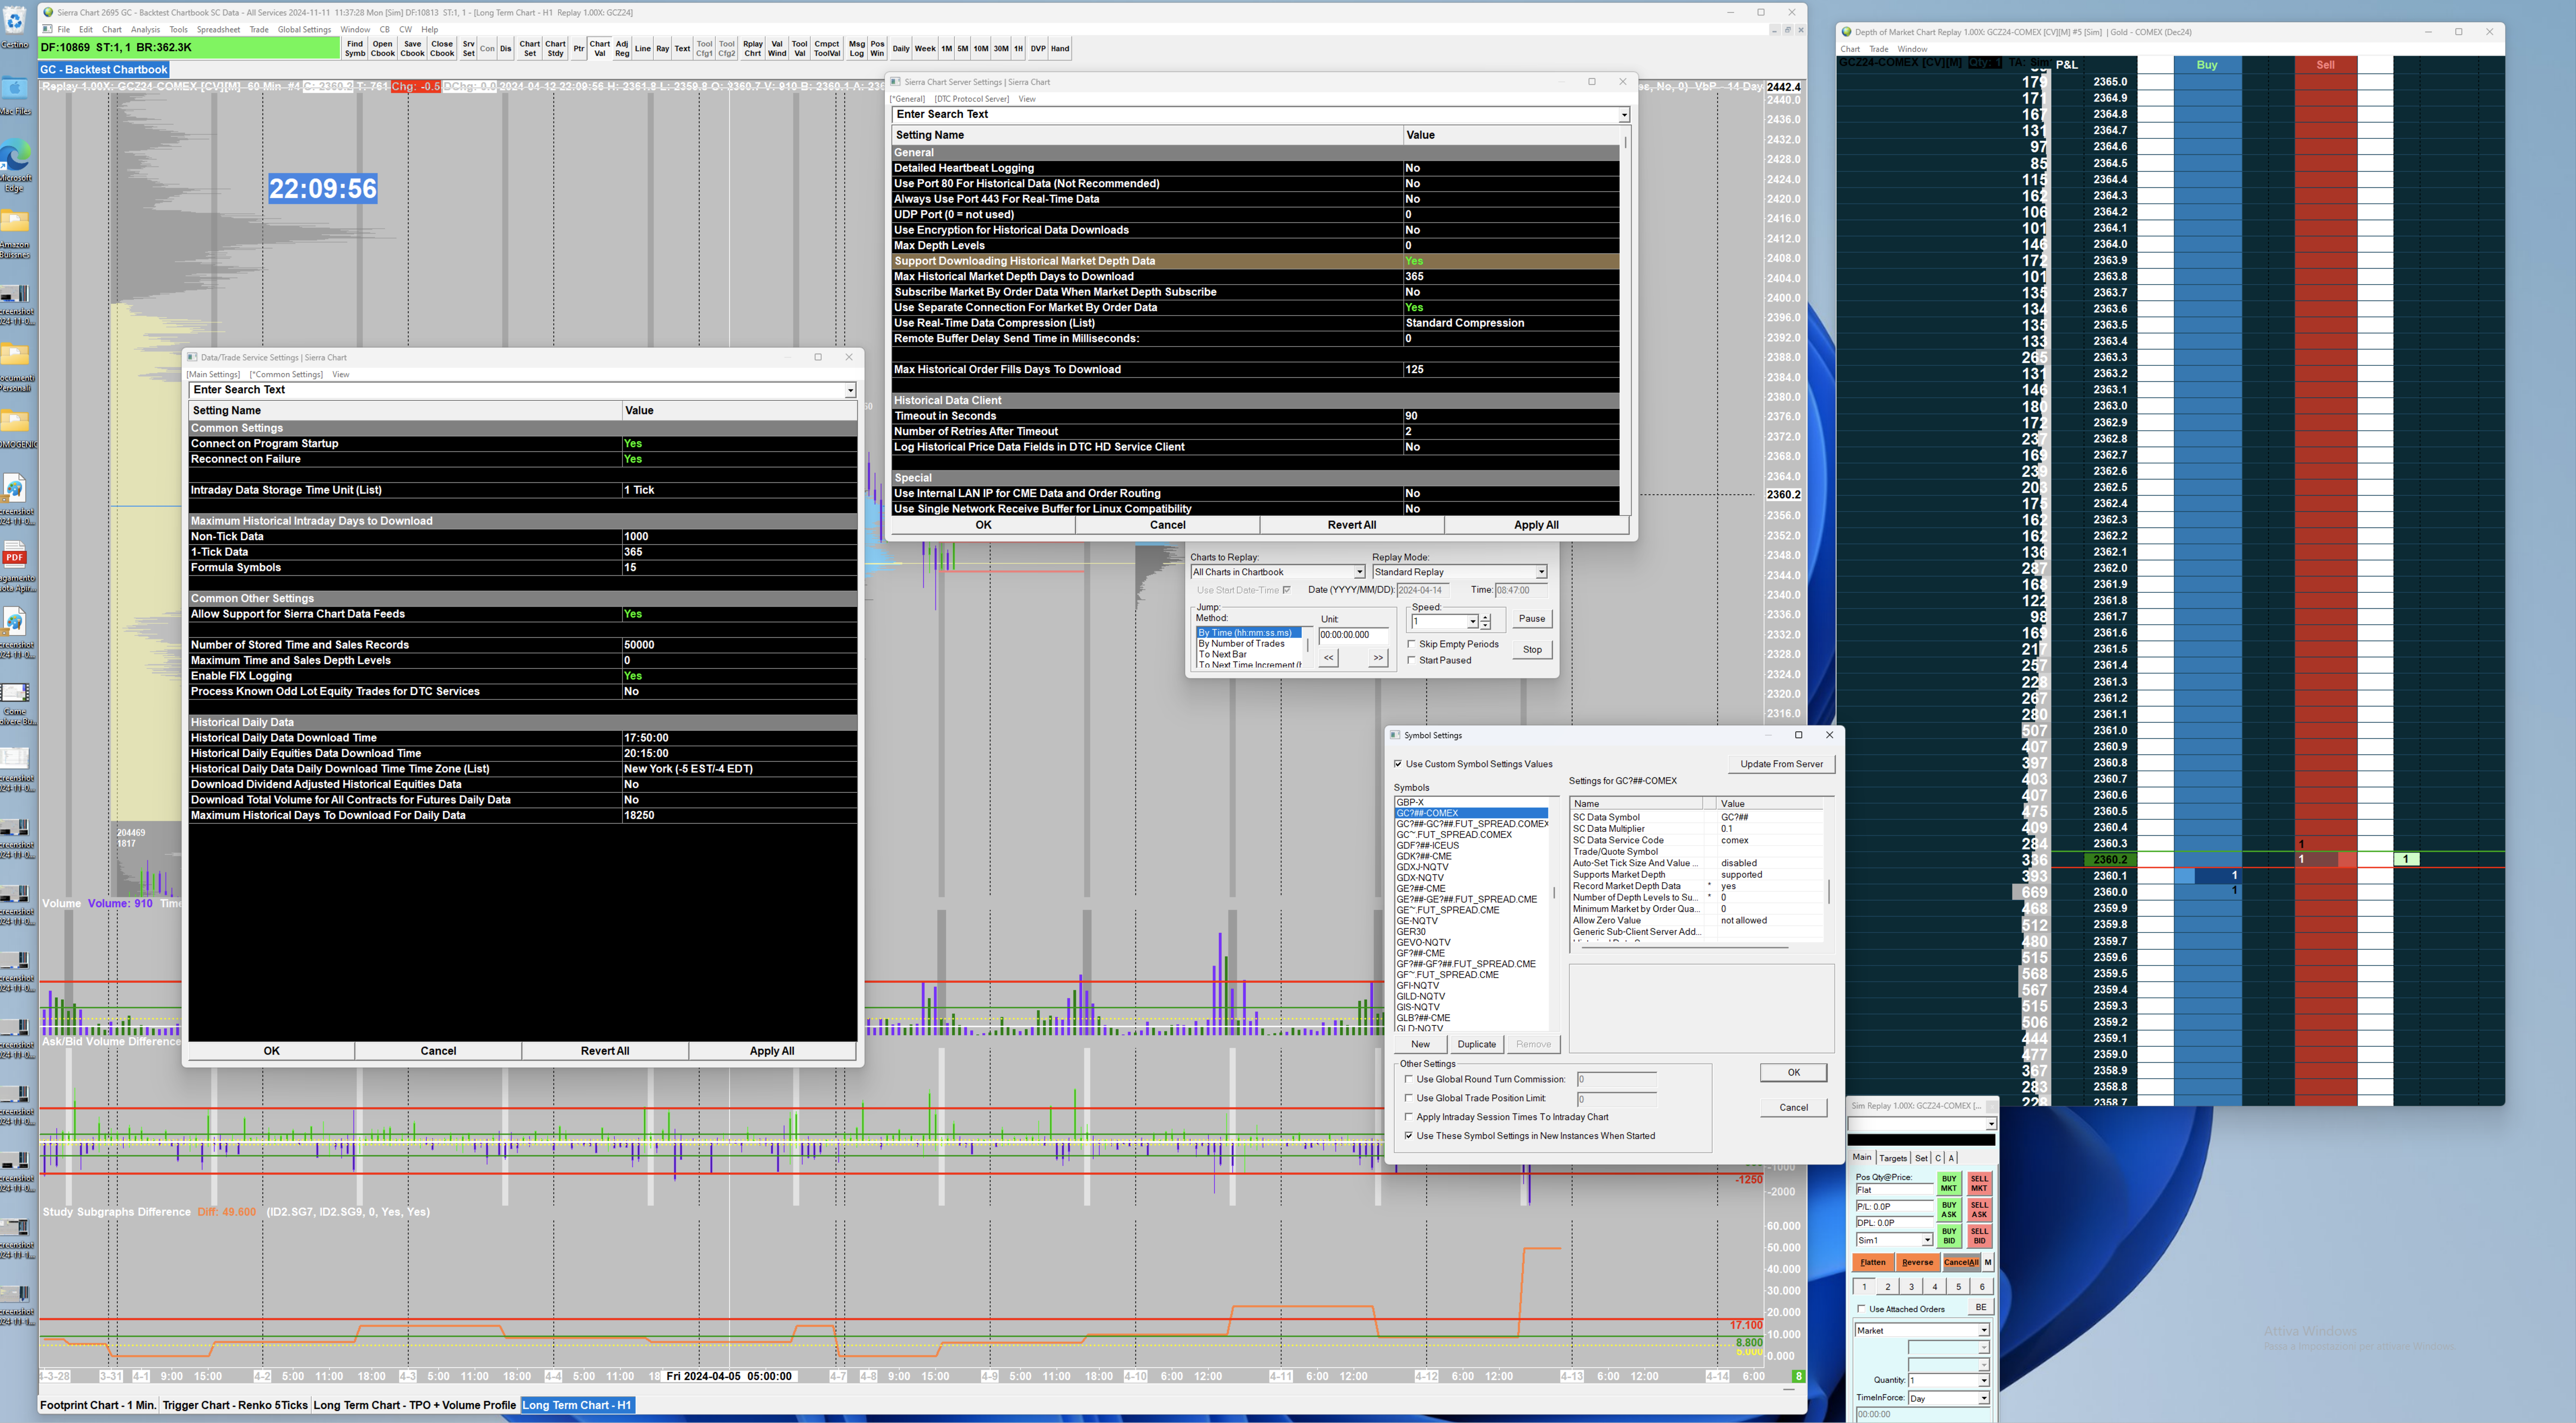Open the Msg Log toolbar button
Viewport: 2576px width, 1423px height.
tap(856, 49)
